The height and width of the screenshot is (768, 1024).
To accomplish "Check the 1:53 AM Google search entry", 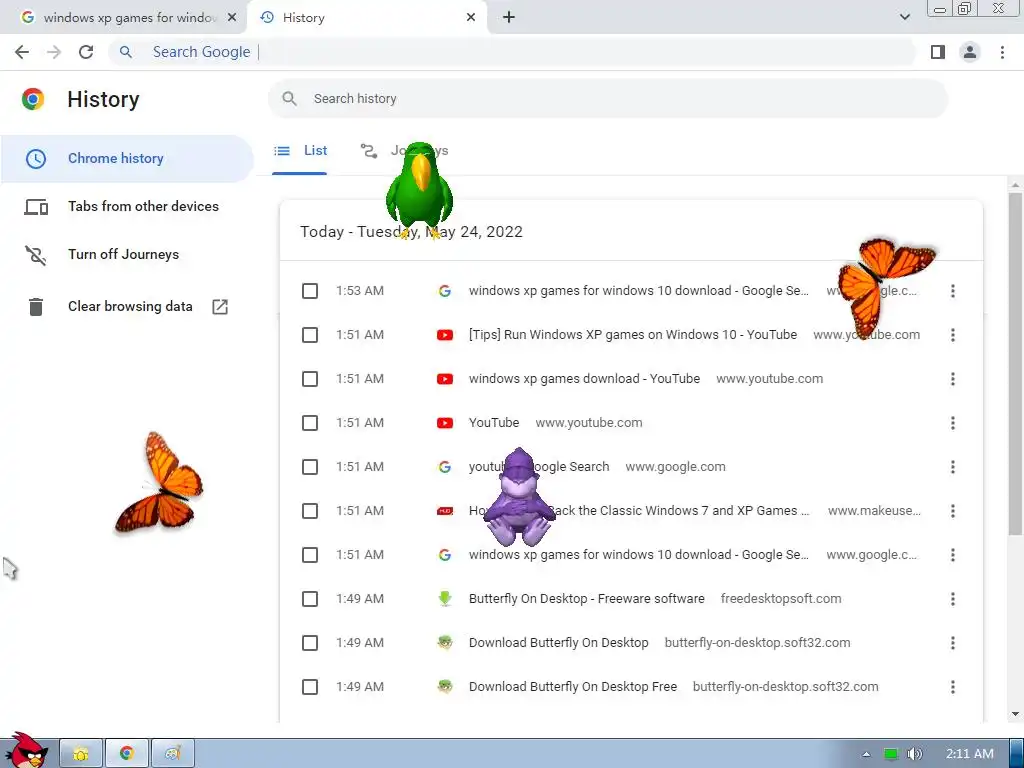I will (310, 291).
